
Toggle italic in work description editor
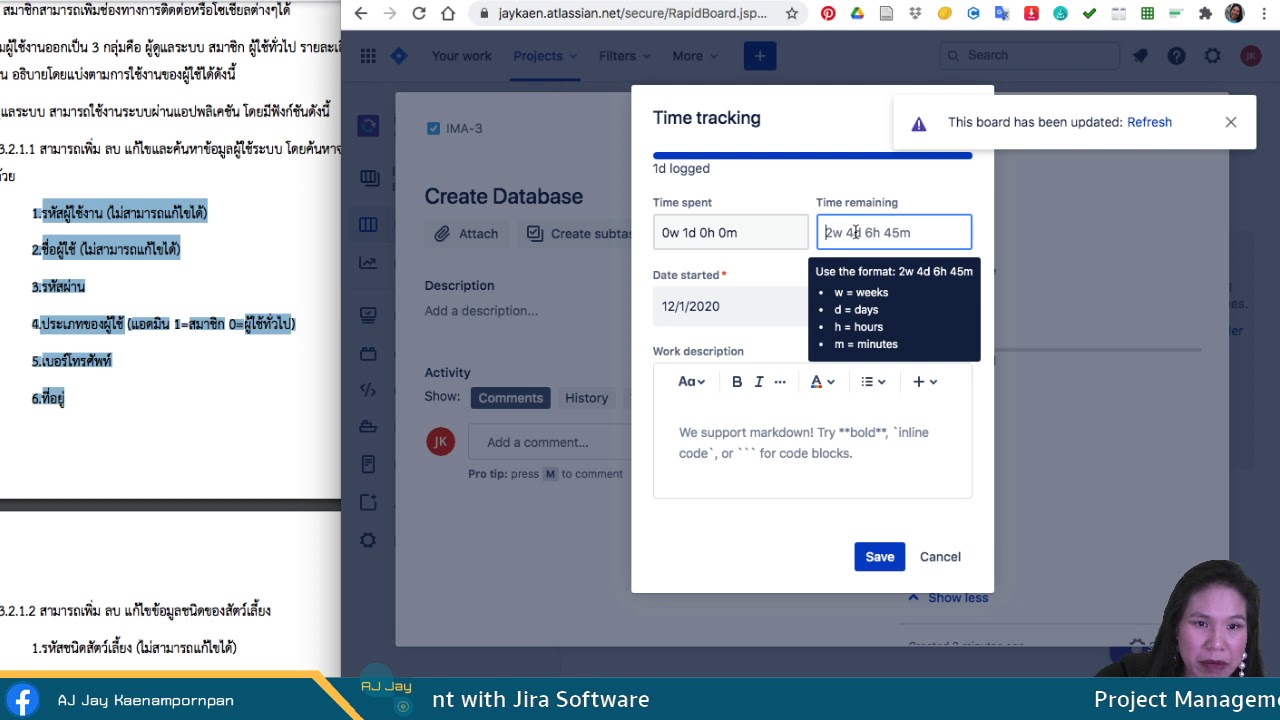[x=759, y=381]
